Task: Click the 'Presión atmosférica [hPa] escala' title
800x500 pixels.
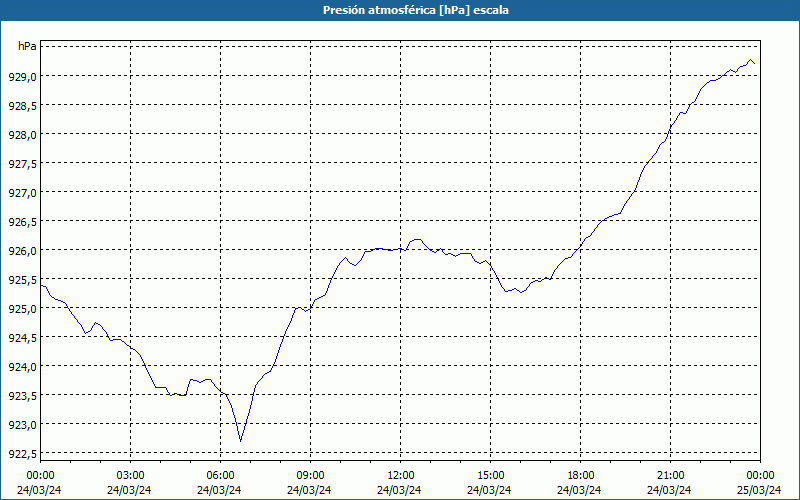Action: (x=416, y=10)
